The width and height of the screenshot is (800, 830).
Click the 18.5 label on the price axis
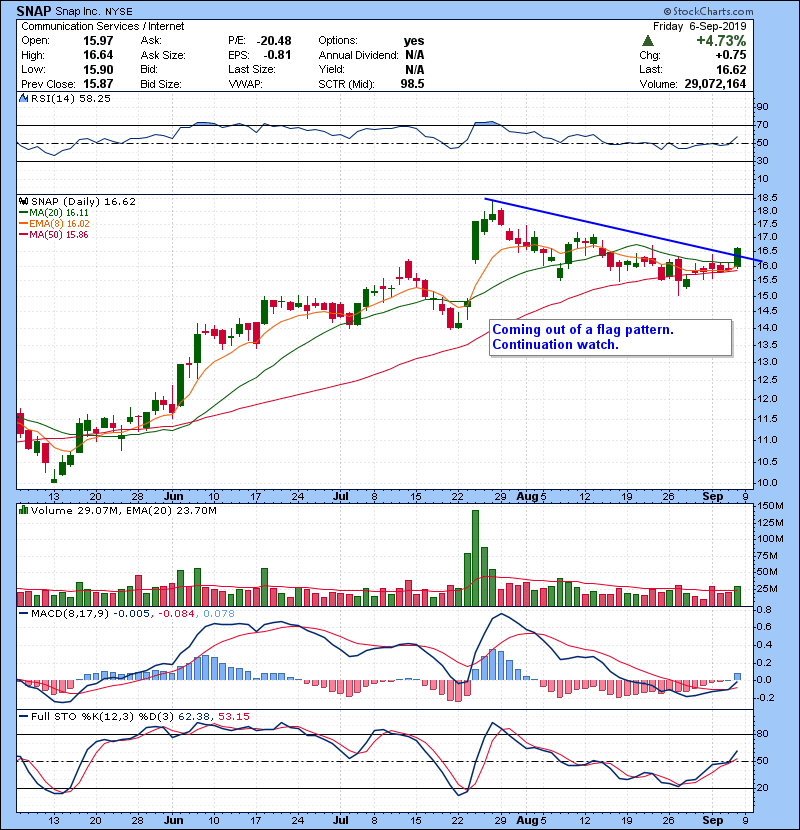pyautogui.click(x=767, y=198)
